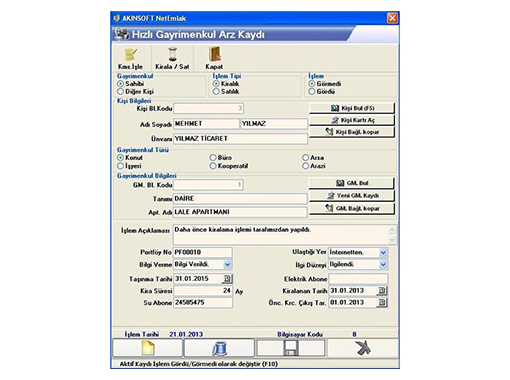Select the Satılık radio button
Image resolution: width=510 pixels, height=380 pixels.
click(x=216, y=91)
